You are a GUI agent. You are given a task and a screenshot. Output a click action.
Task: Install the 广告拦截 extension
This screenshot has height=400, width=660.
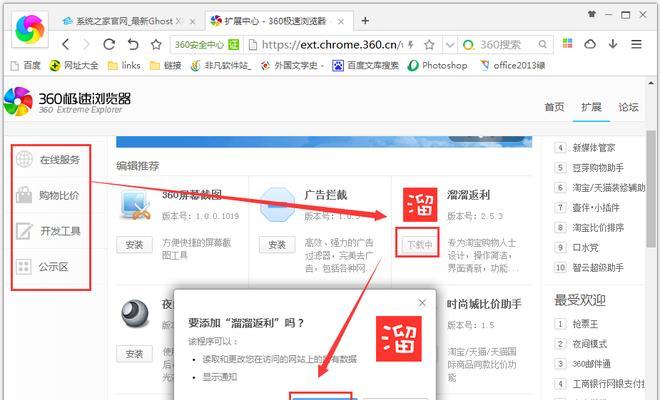277,245
